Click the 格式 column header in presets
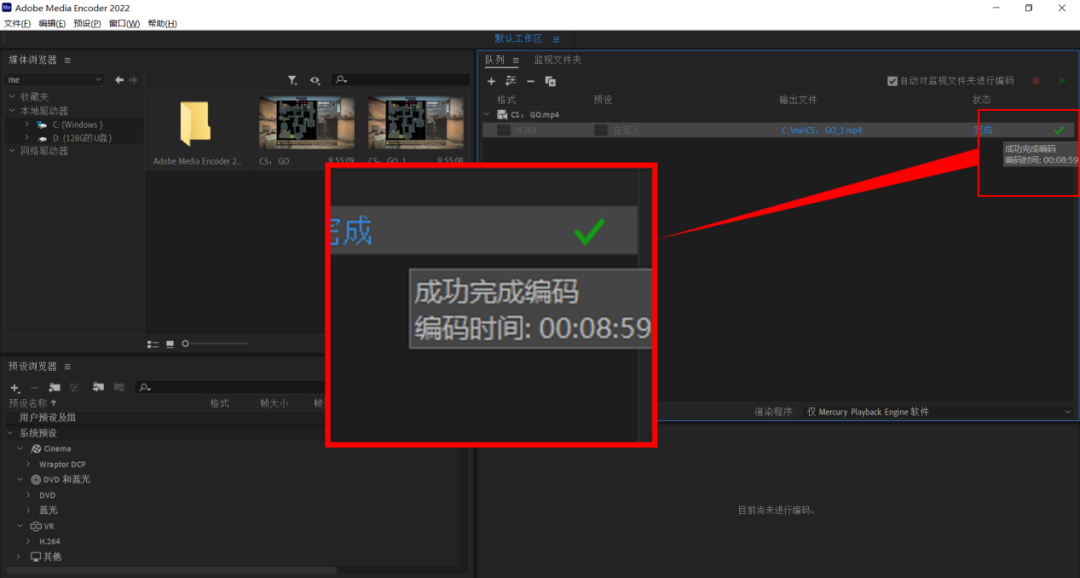 (x=219, y=403)
